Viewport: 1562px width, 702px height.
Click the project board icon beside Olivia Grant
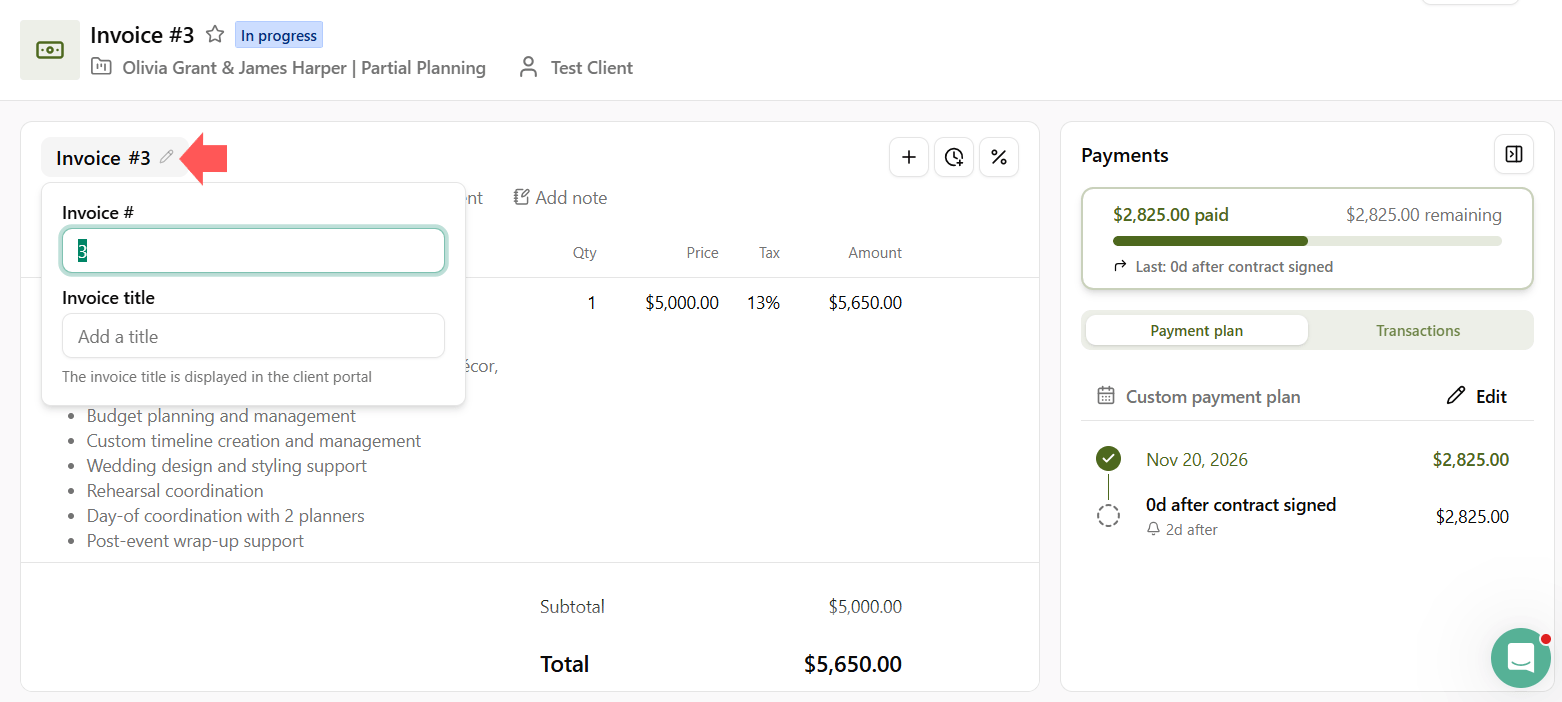101,67
